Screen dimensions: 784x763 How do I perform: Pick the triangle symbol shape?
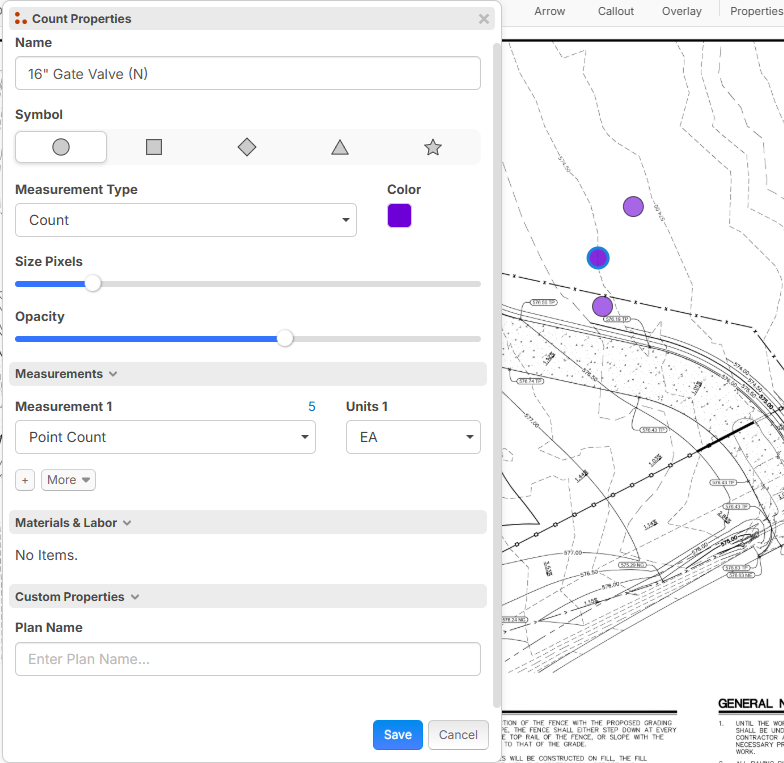tap(340, 147)
